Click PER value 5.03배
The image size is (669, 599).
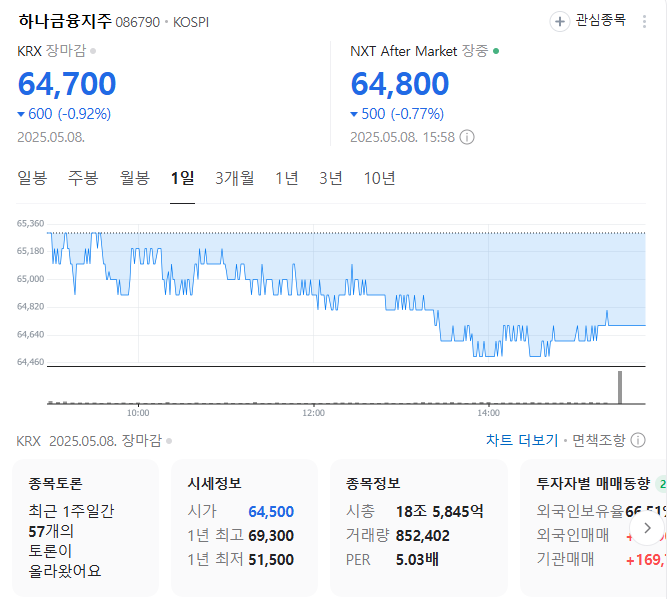pyautogui.click(x=417, y=559)
